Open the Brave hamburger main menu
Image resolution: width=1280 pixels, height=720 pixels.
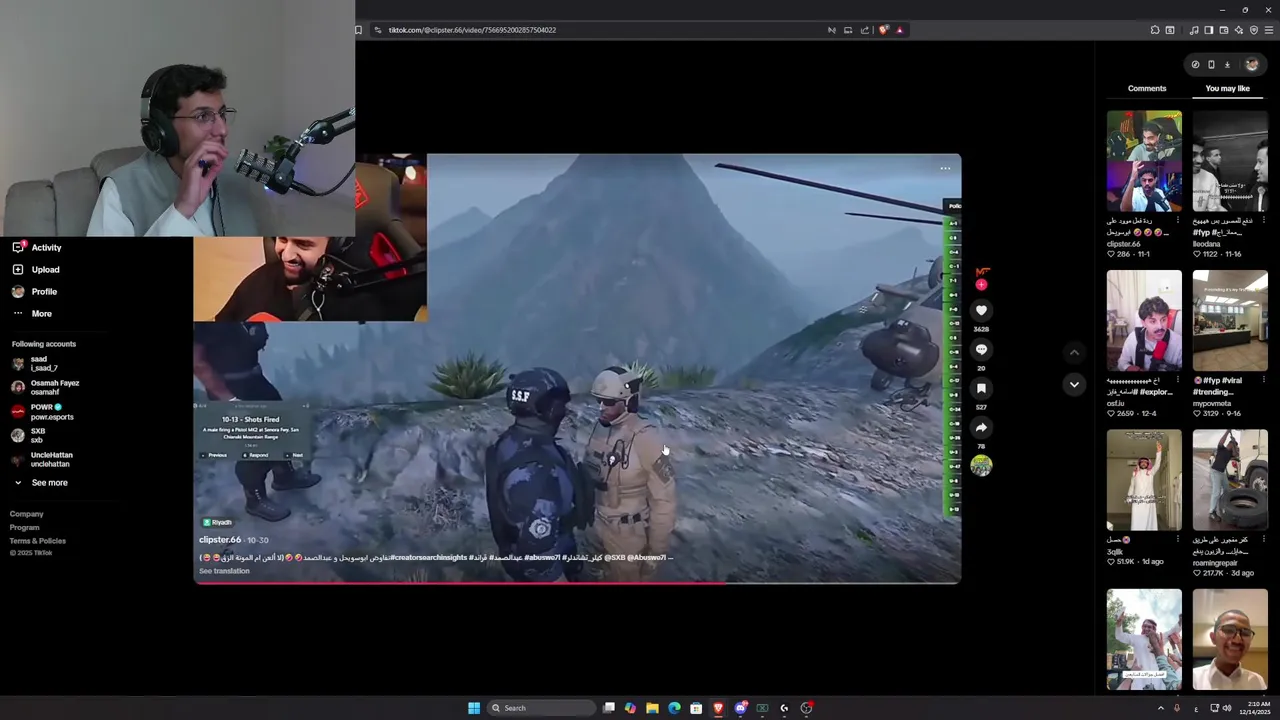[x=1269, y=30]
